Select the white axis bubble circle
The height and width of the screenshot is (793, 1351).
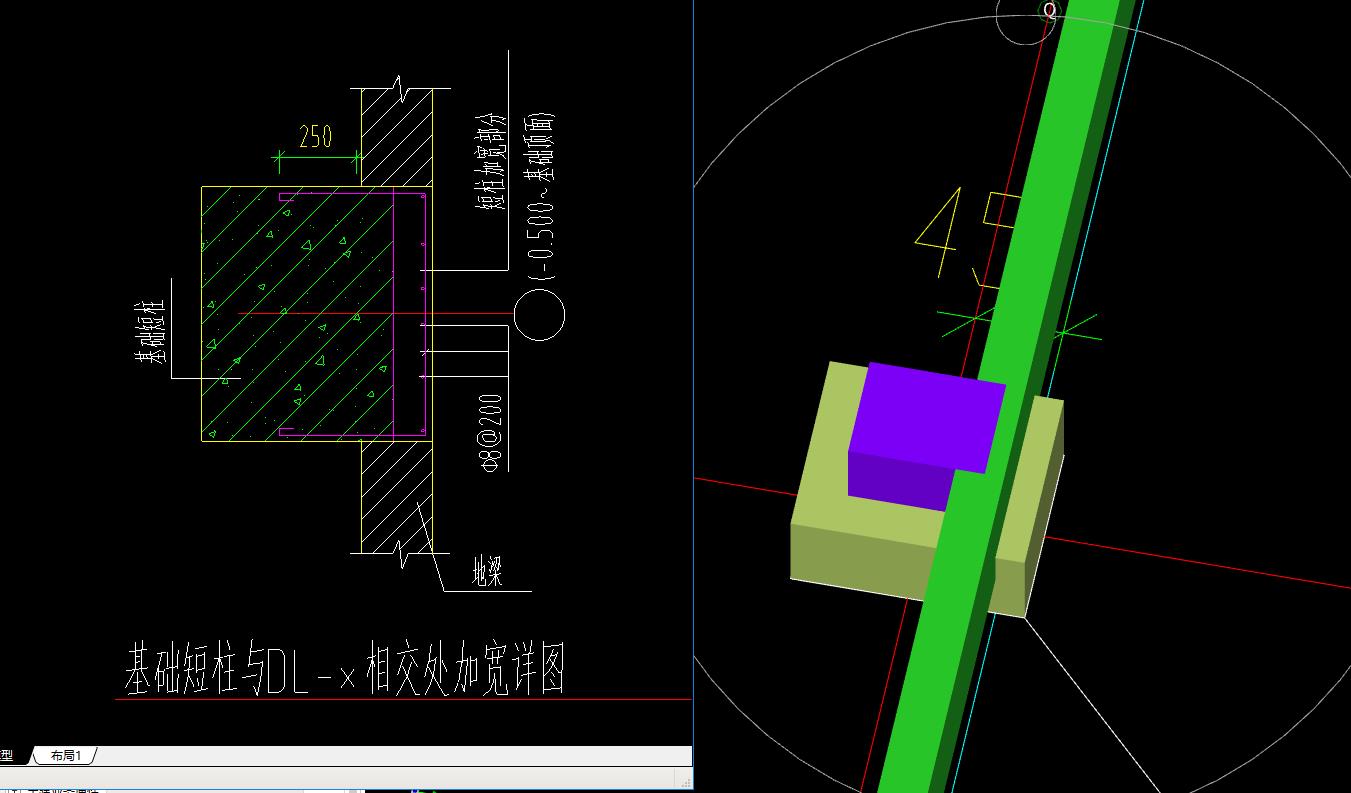539,315
